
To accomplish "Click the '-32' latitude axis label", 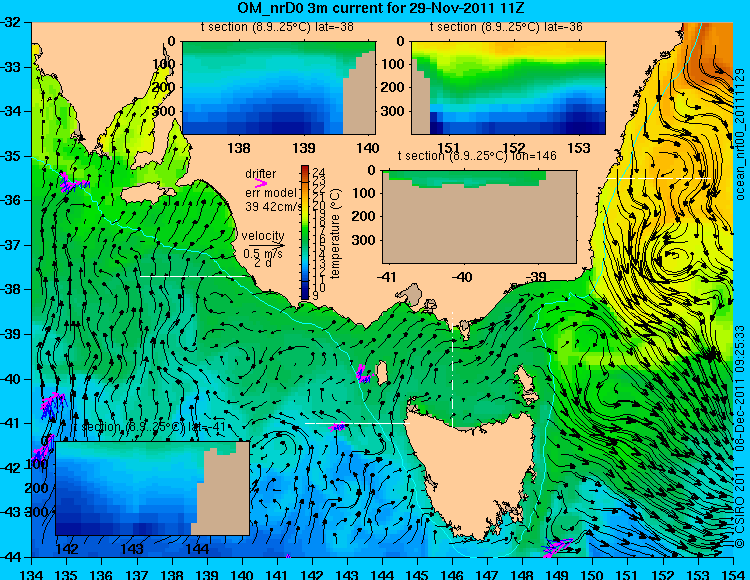I will [x=10, y=22].
